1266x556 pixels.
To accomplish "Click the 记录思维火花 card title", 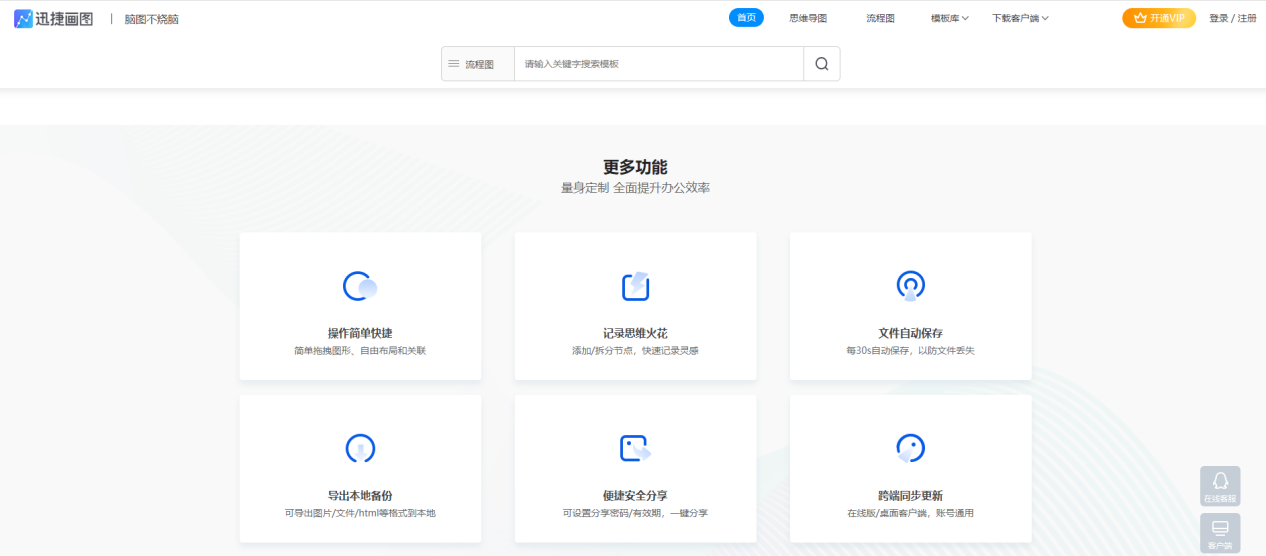I will point(635,333).
